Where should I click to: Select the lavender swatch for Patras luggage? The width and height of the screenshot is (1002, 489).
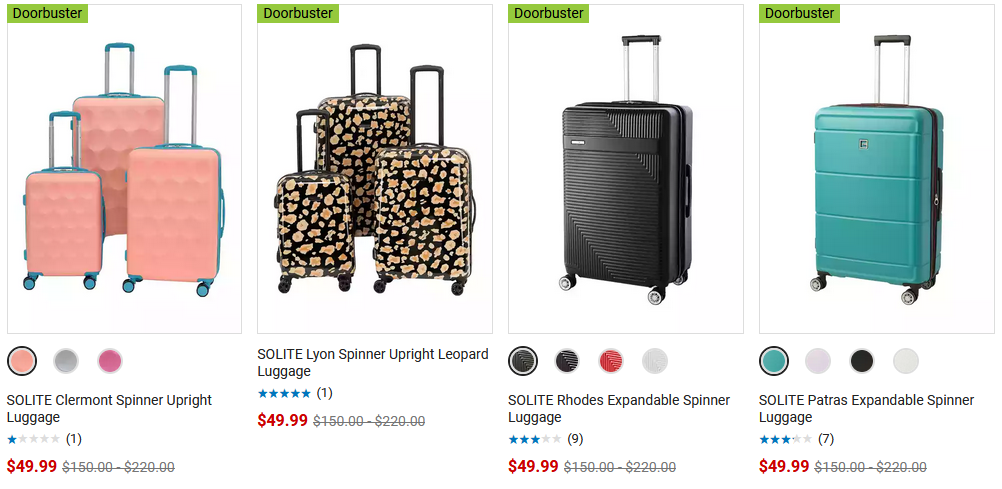click(818, 360)
